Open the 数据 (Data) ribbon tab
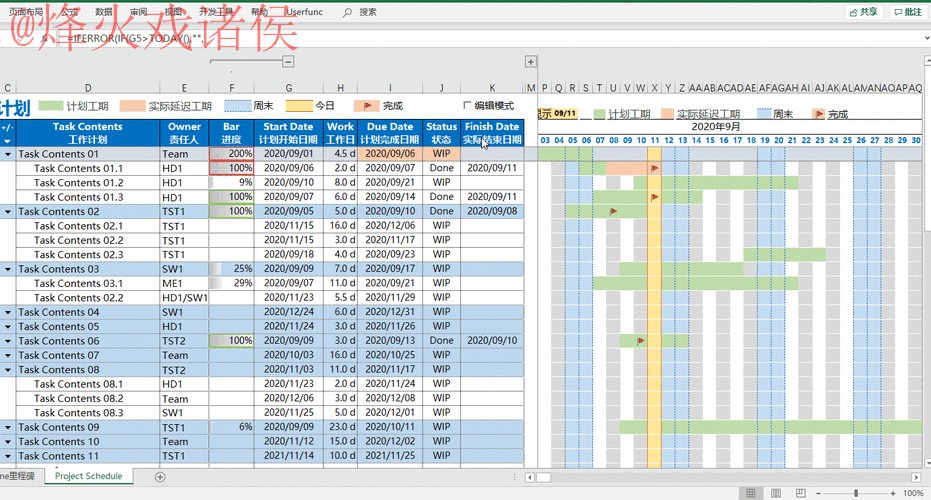 [x=103, y=12]
